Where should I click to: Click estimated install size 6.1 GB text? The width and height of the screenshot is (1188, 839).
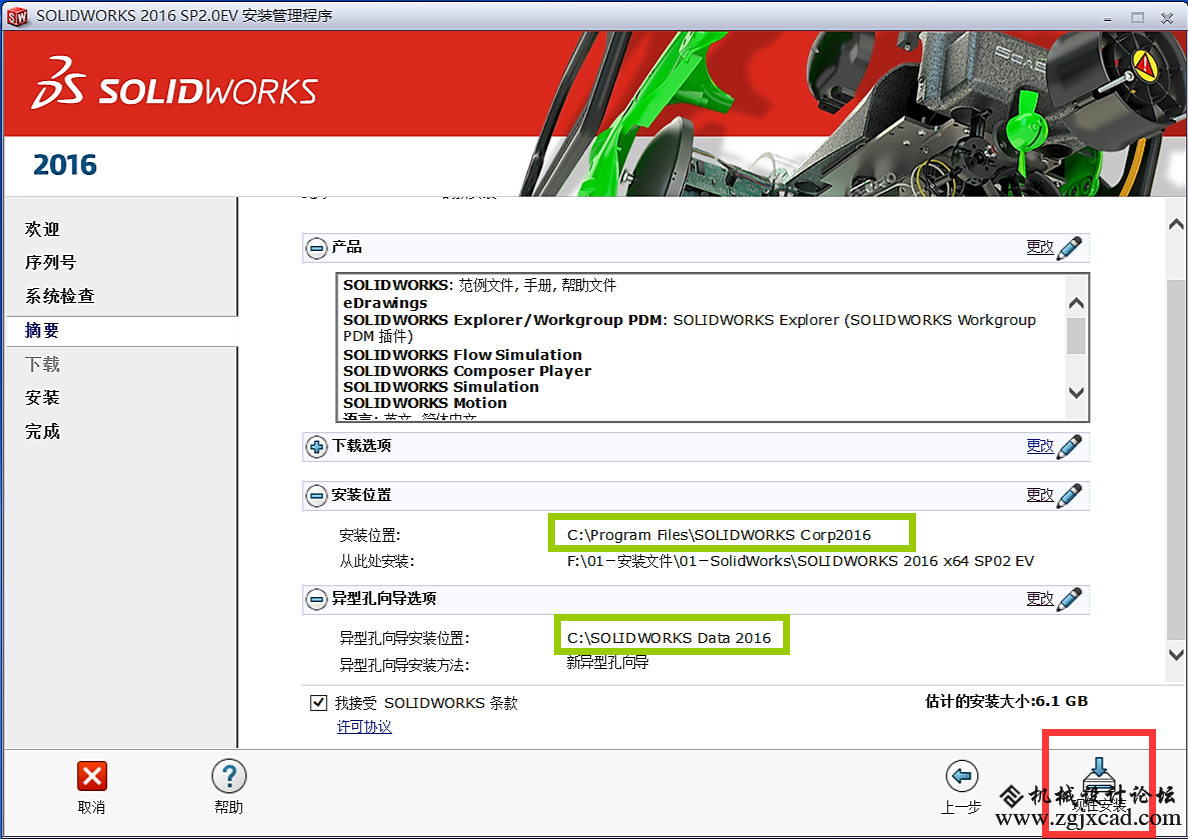(1006, 701)
